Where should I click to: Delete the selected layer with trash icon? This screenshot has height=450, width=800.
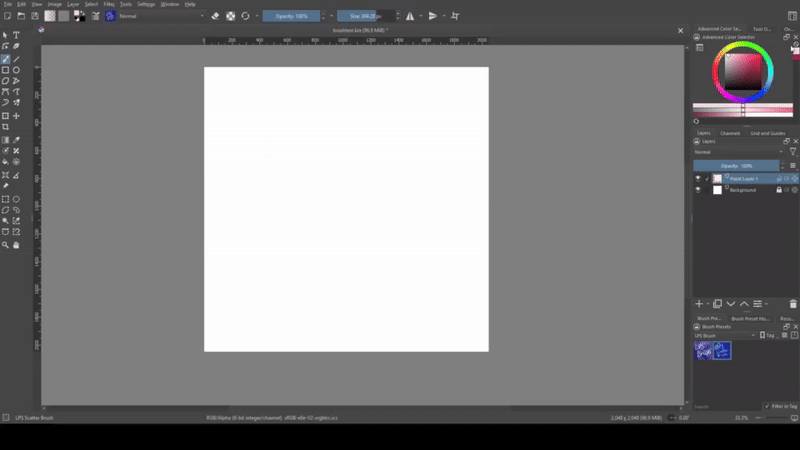click(793, 303)
